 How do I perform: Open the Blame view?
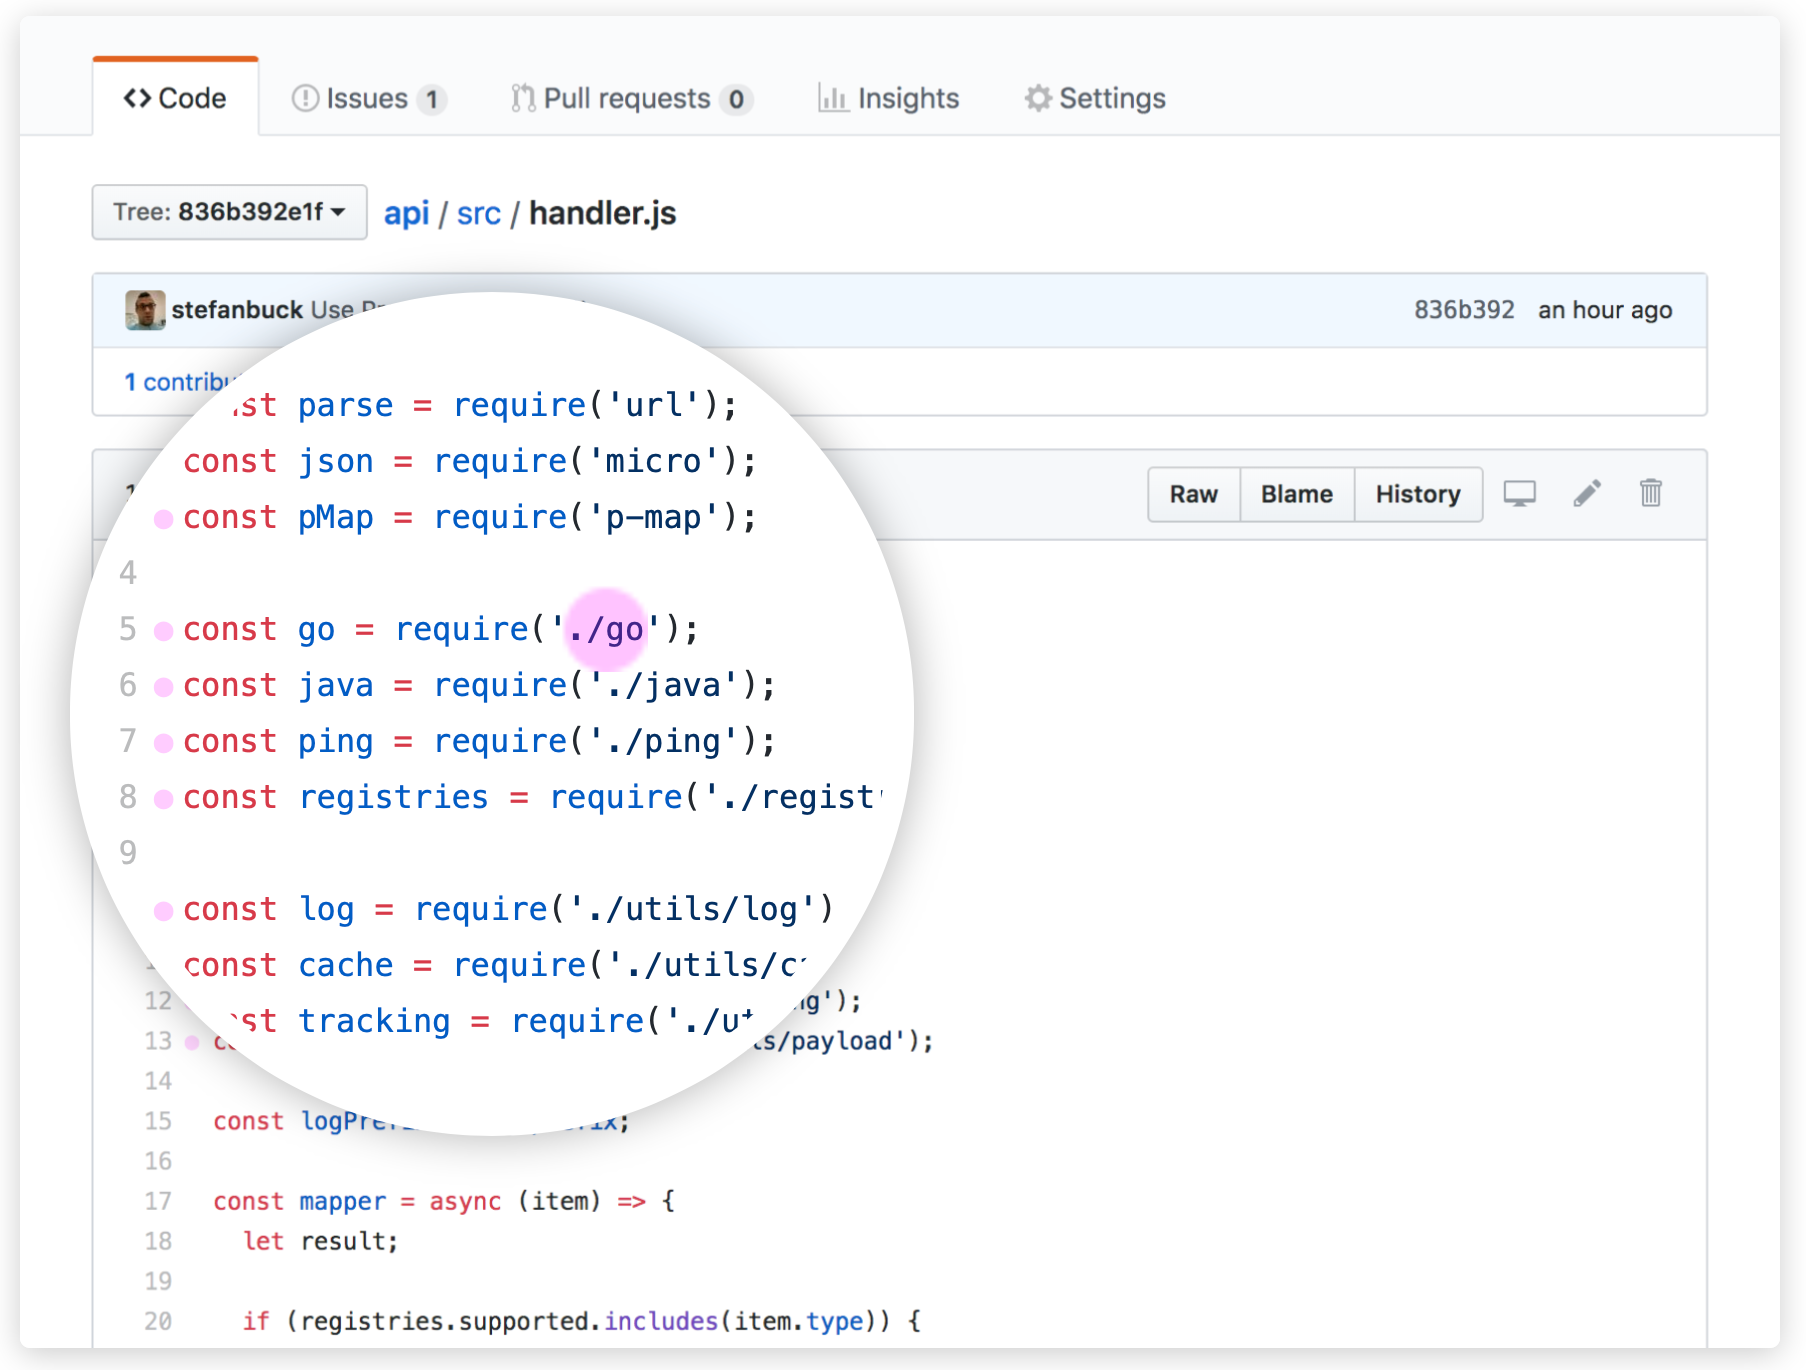click(1297, 494)
